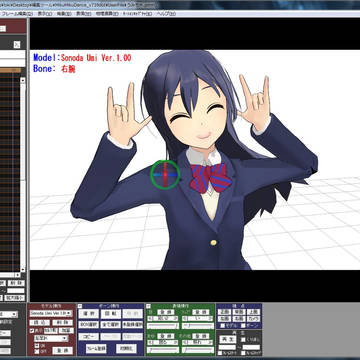Click the 登録 button next to まゆ

166,336
